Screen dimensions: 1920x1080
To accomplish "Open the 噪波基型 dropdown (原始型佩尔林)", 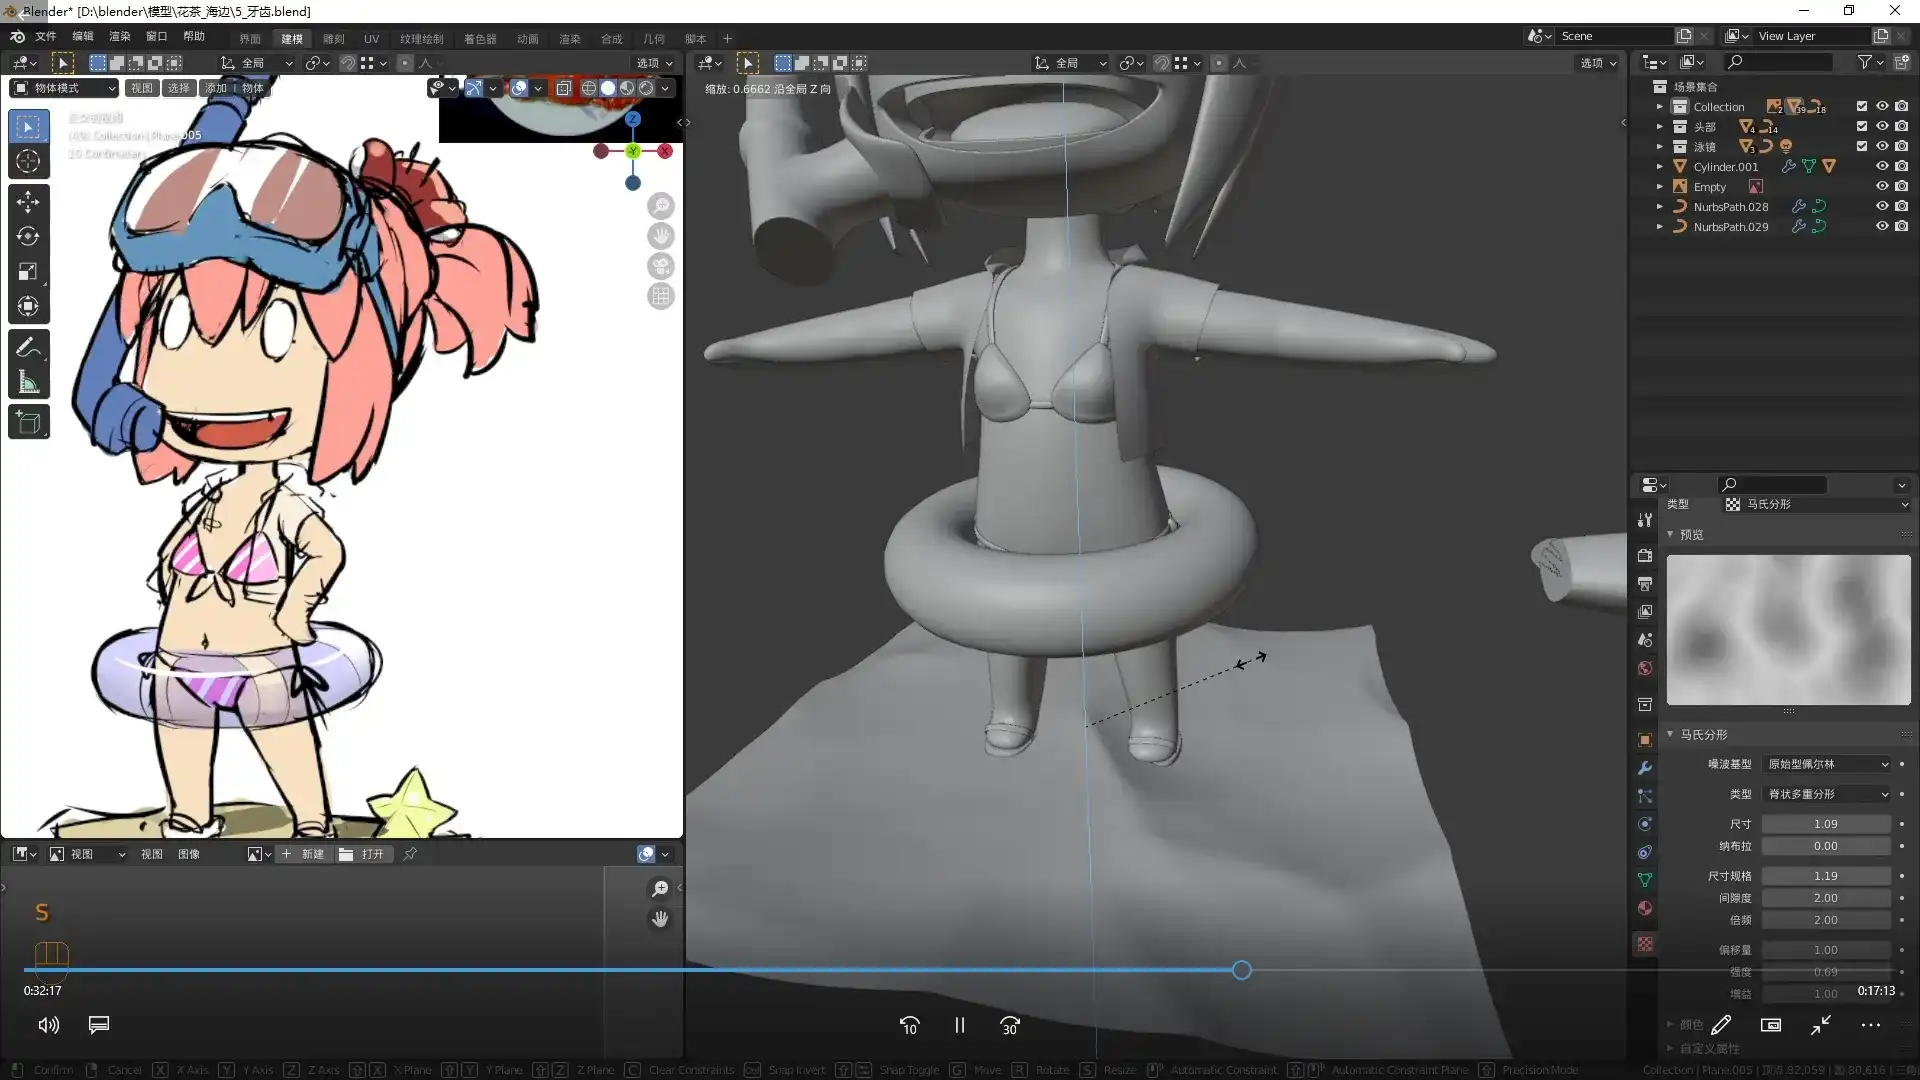I will point(1825,763).
